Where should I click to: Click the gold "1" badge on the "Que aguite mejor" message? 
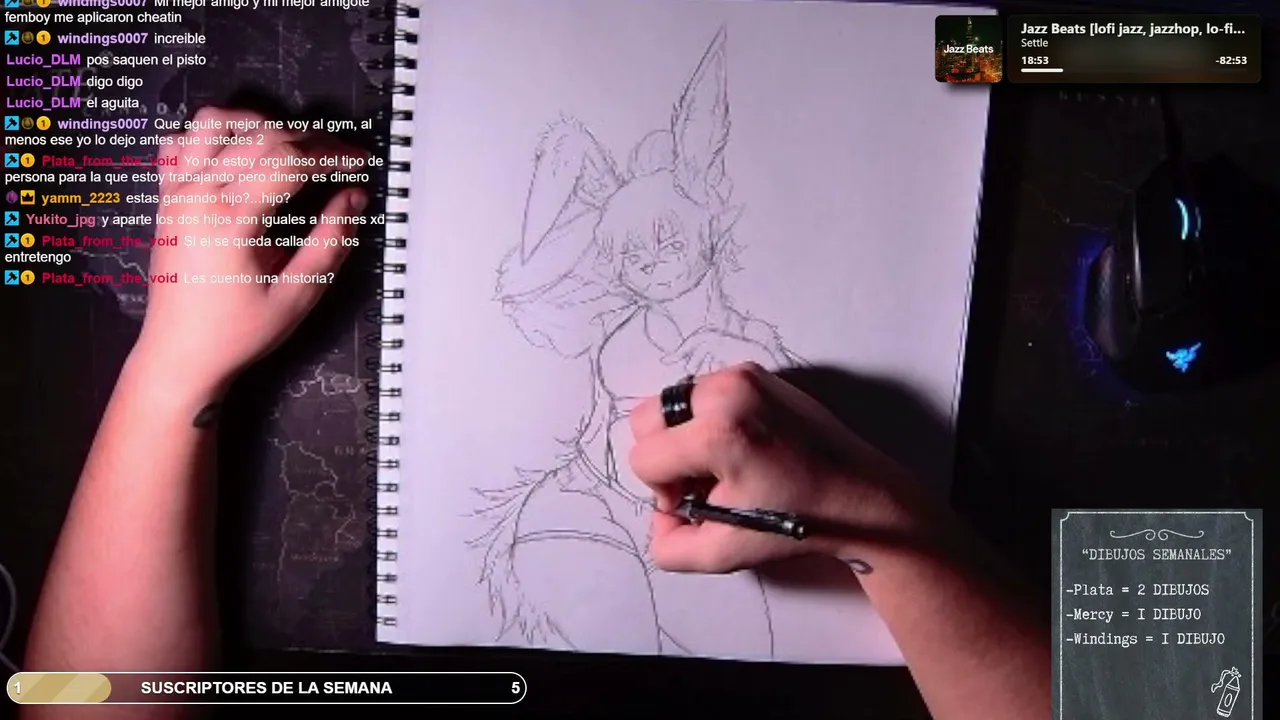click(x=44, y=124)
